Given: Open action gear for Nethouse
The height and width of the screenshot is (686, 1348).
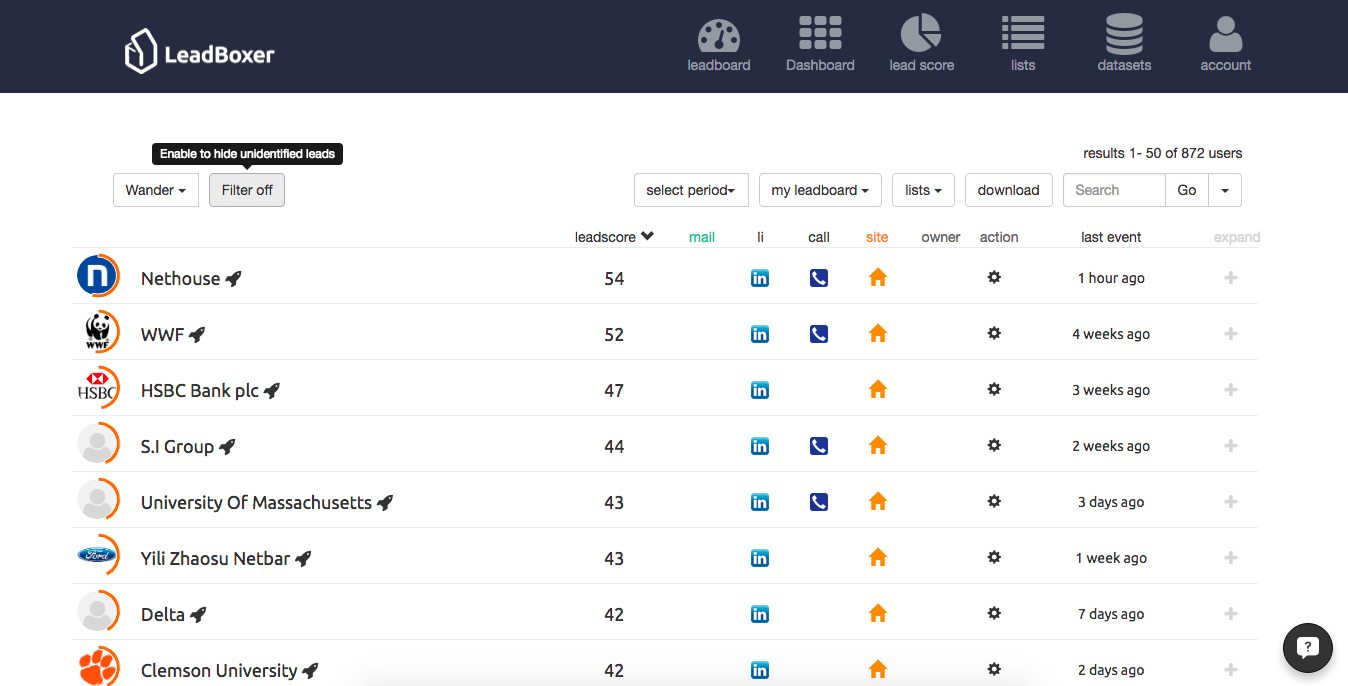Looking at the screenshot, I should tap(994, 277).
